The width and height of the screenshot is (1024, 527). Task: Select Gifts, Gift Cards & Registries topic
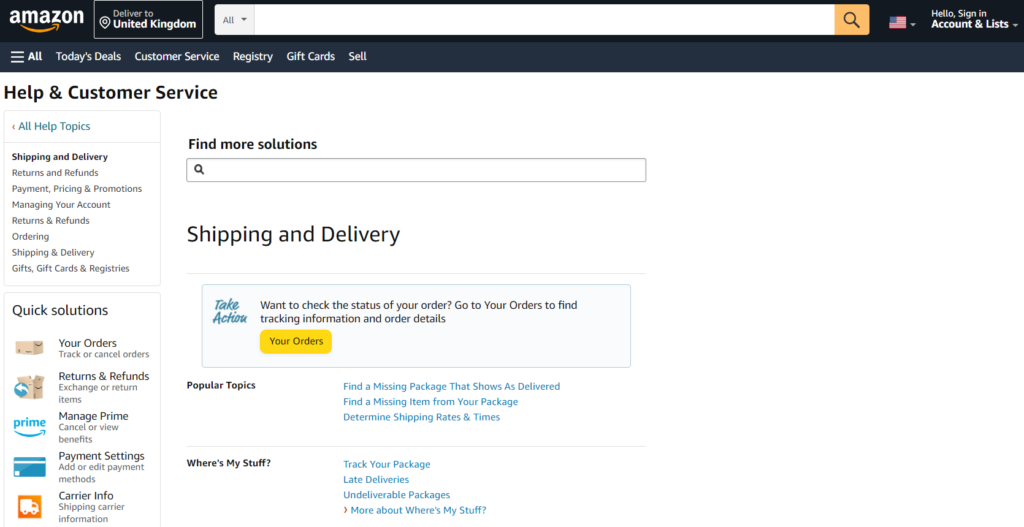point(71,268)
